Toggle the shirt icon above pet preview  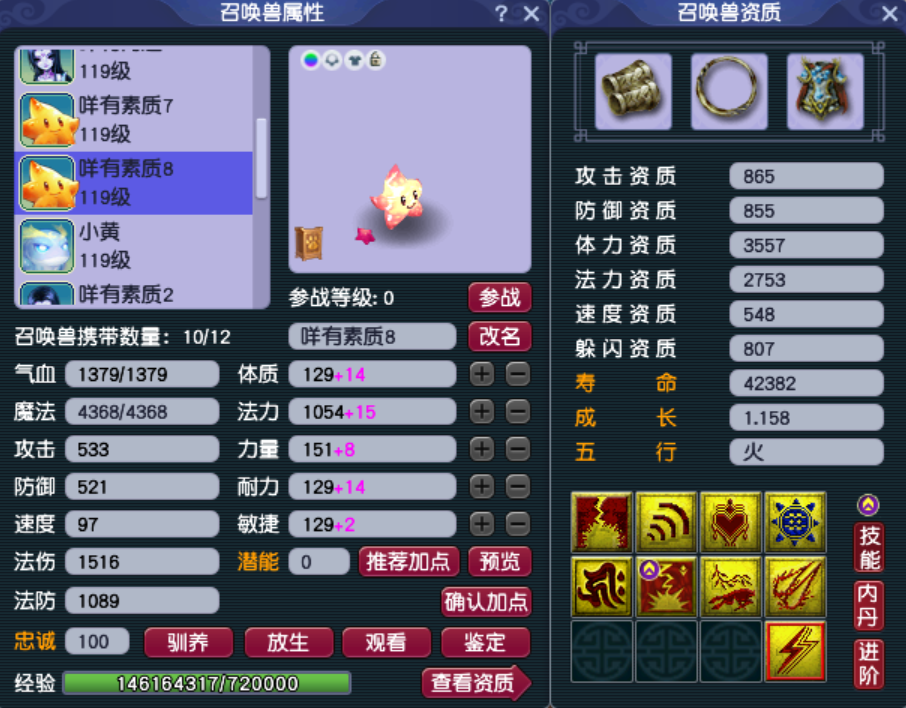coord(354,60)
